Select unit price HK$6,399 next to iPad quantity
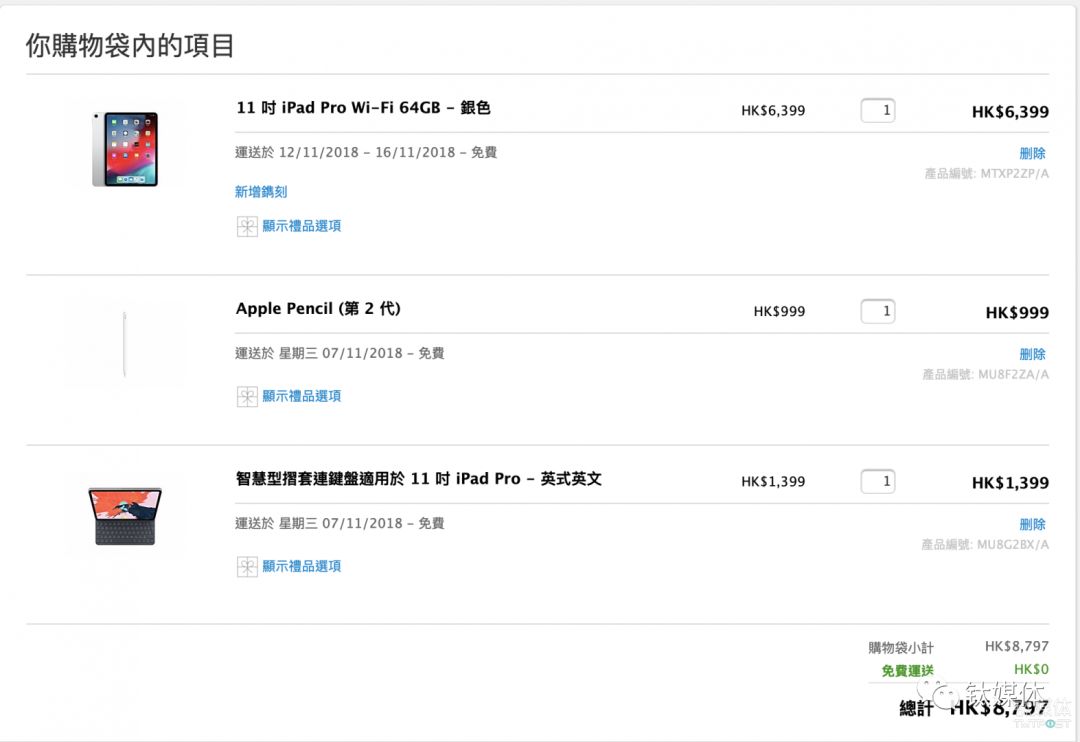 [x=773, y=110]
